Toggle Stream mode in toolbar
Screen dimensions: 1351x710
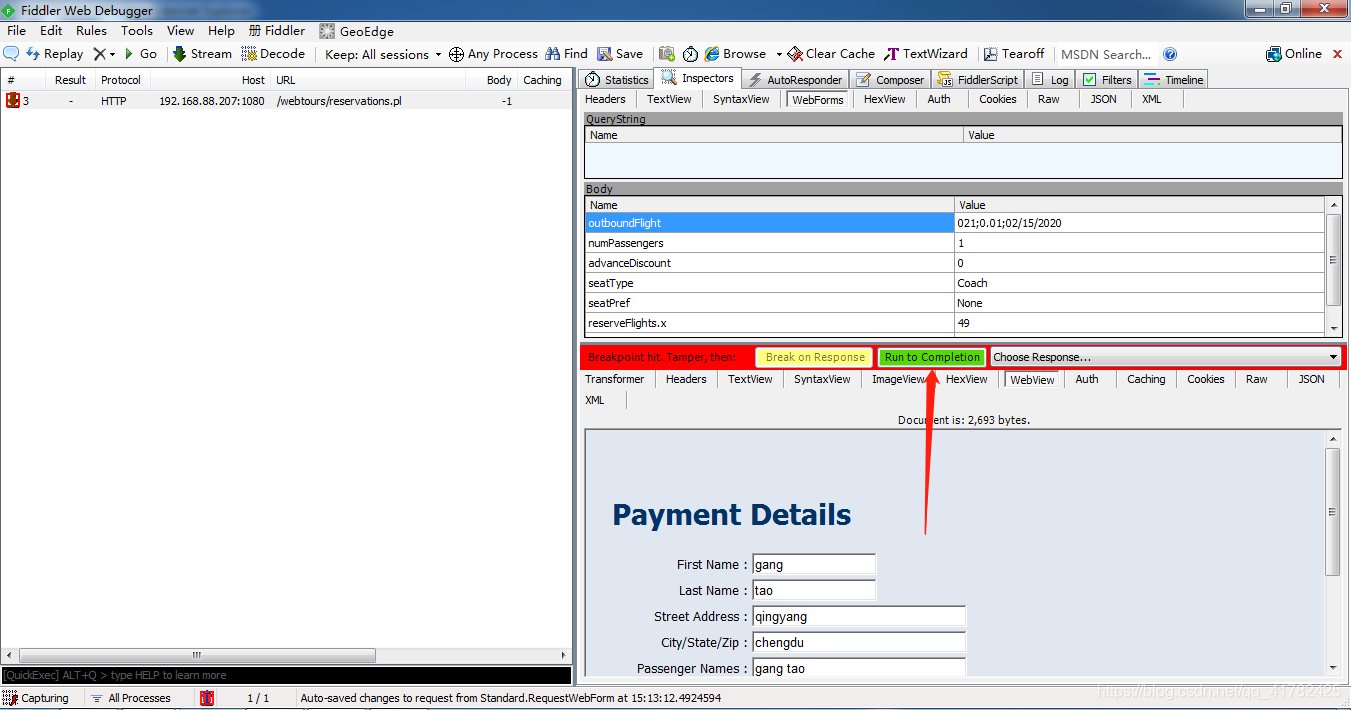[202, 54]
